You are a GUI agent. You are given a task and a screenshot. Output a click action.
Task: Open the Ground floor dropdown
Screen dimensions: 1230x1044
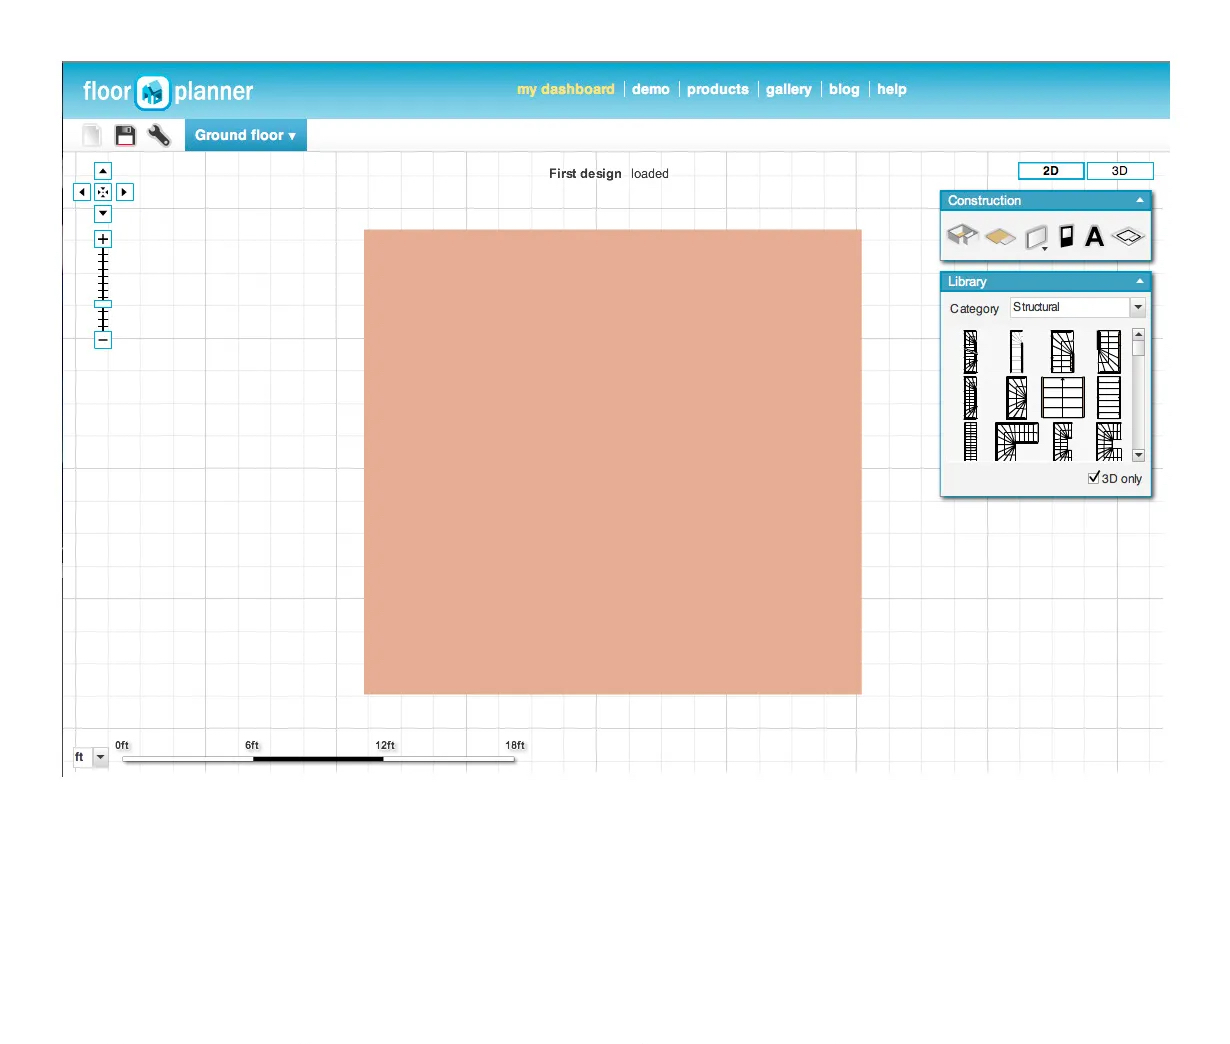point(245,135)
